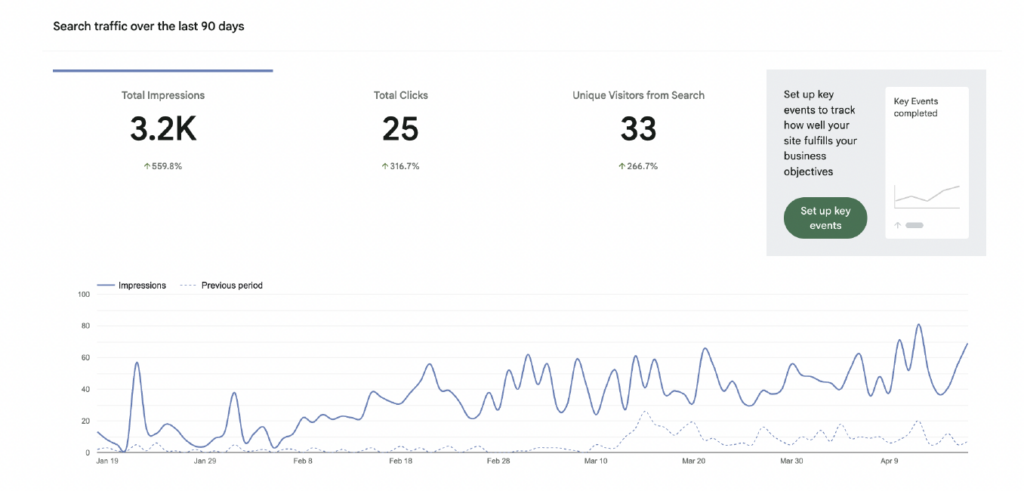Click the 3.2K impressions value
1024x491 pixels.
163,129
